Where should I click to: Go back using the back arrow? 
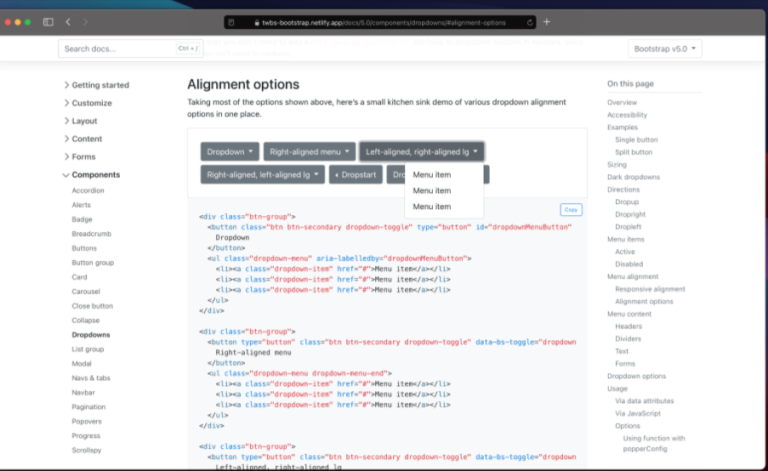coord(68,22)
